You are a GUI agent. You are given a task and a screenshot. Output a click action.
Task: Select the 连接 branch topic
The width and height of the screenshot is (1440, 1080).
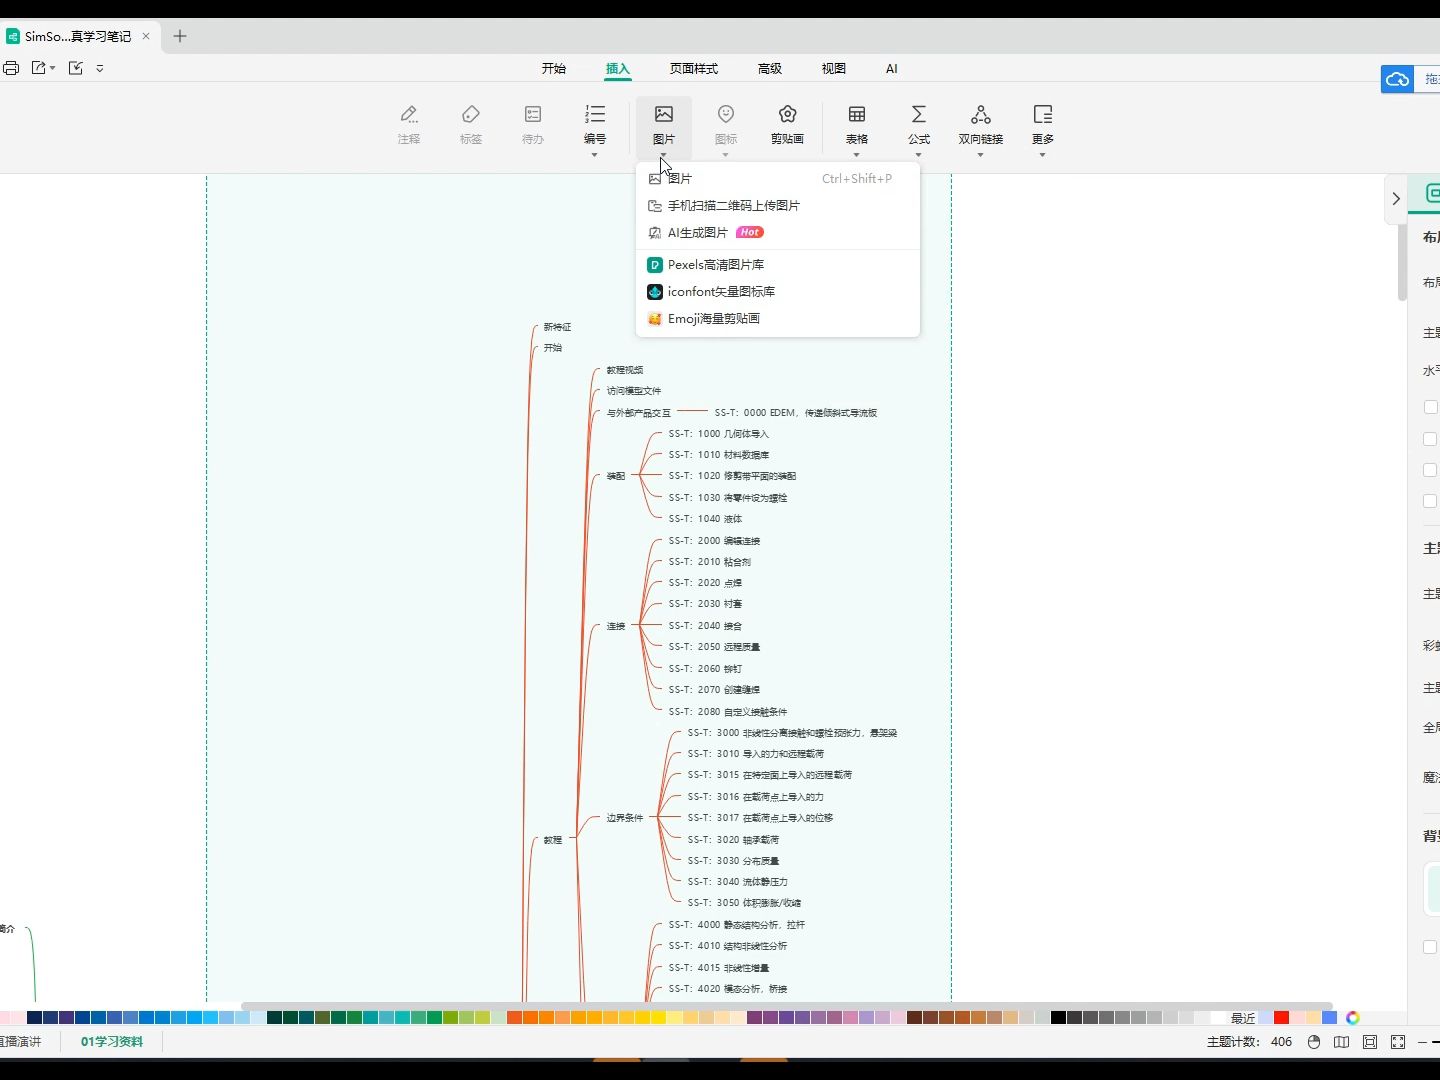[616, 626]
